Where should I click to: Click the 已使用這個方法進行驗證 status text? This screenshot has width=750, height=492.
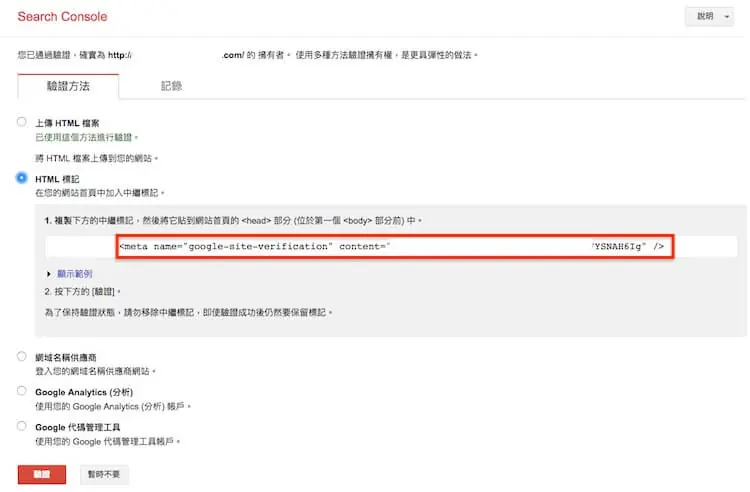[x=87, y=138]
